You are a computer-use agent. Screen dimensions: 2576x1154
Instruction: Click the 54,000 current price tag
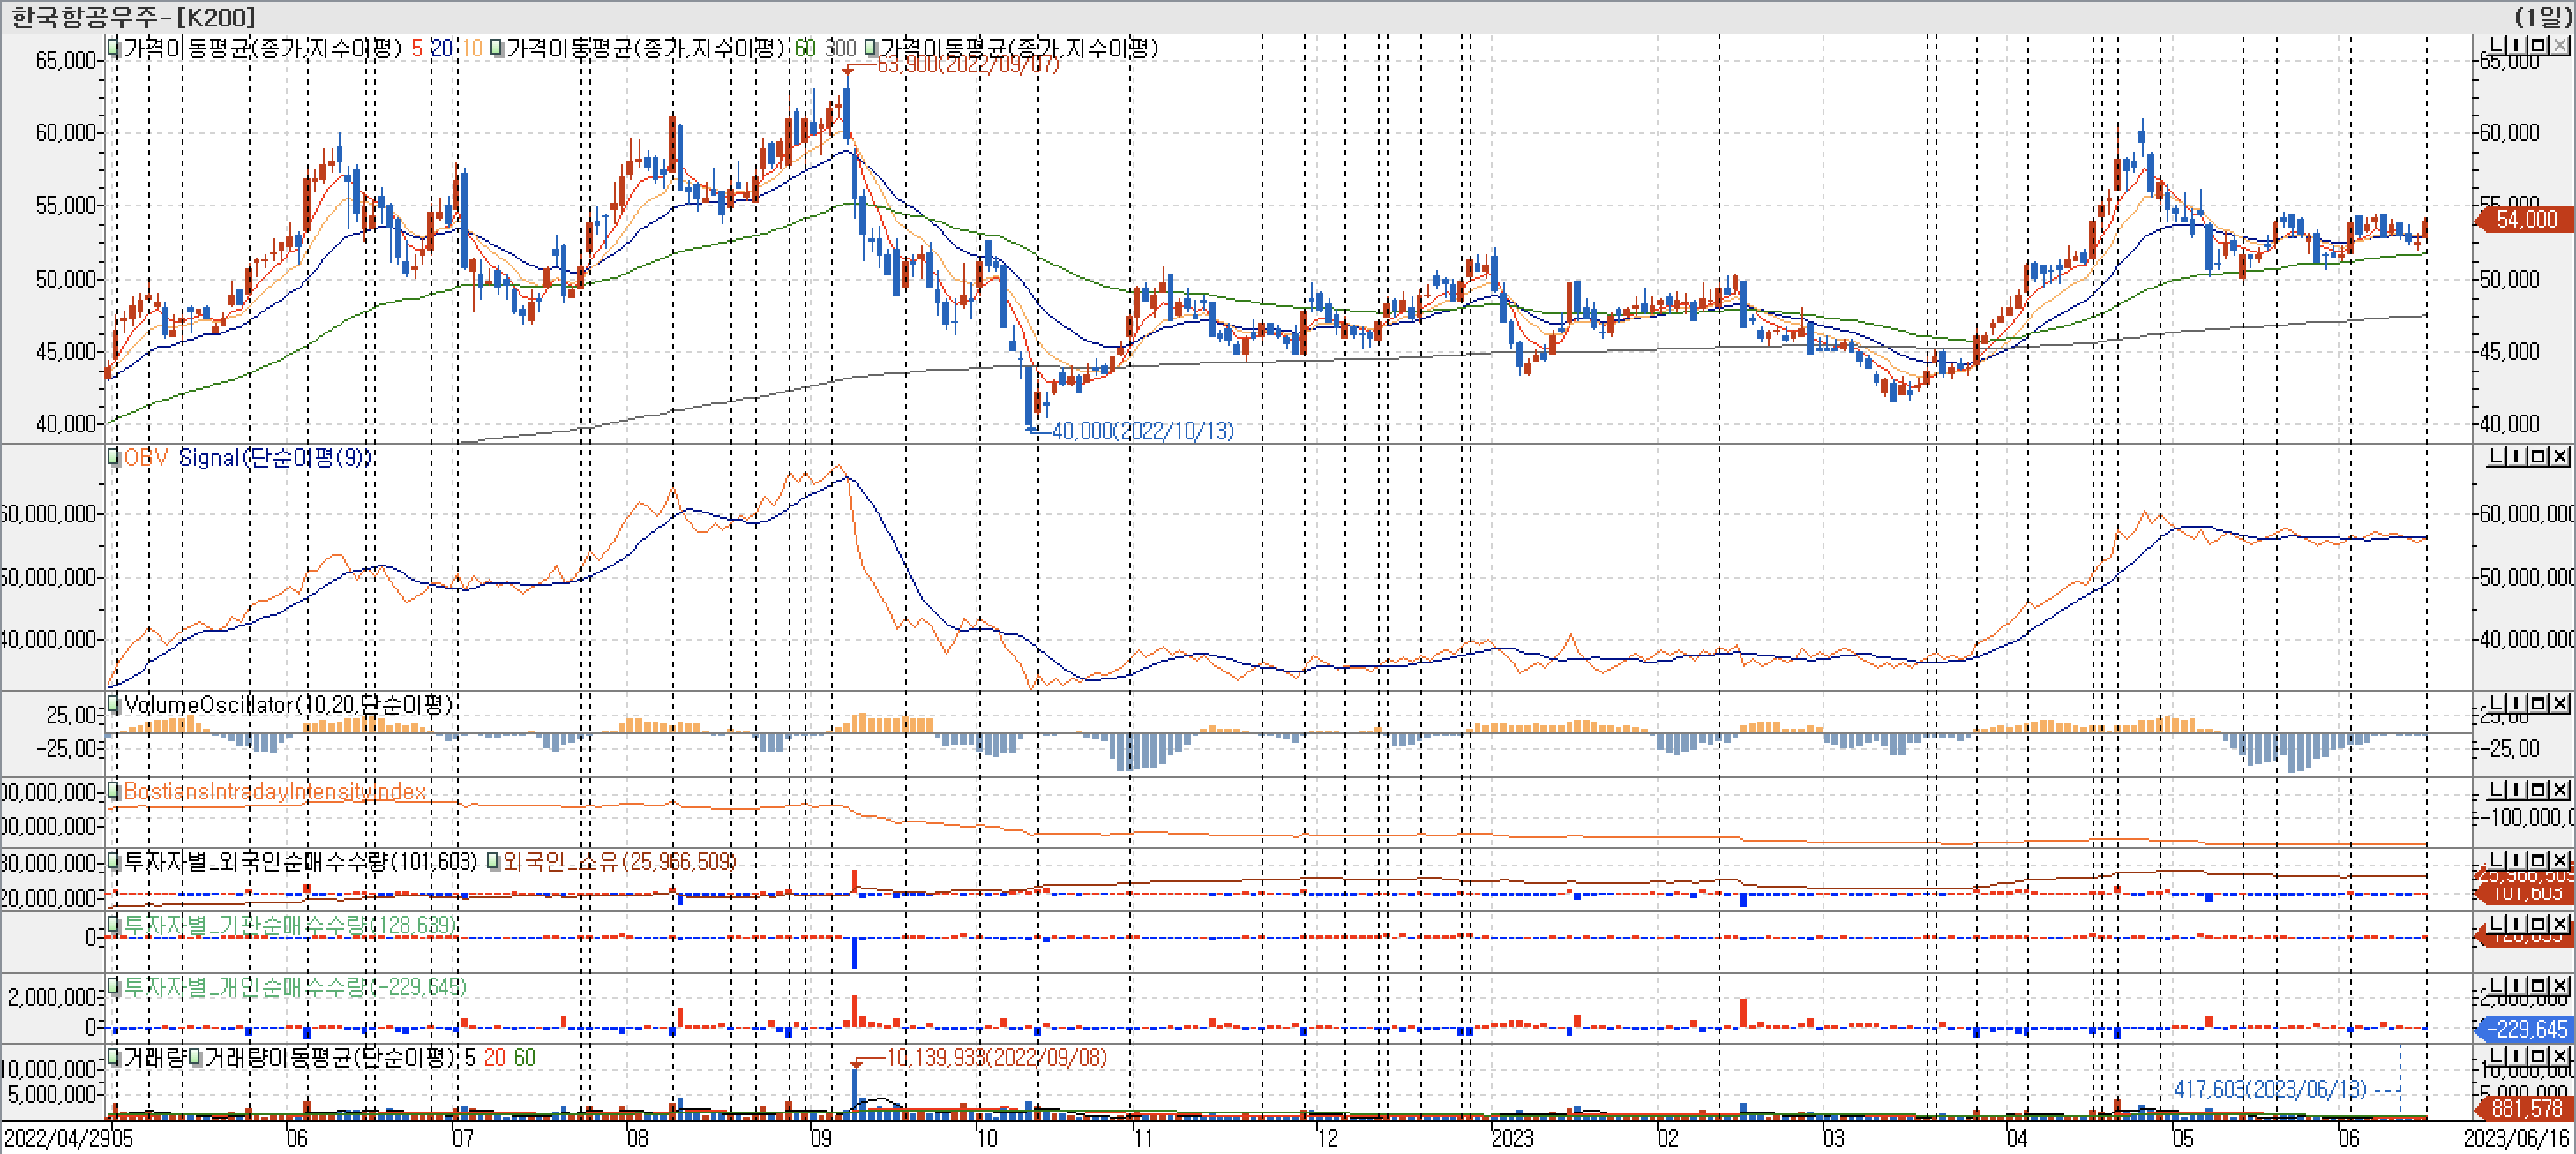pyautogui.click(x=2526, y=219)
